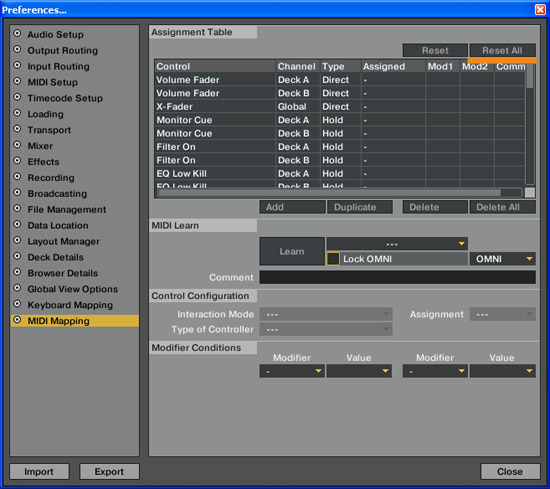Click the radio bullet beside Transport
550x489 pixels.
pos(17,129)
